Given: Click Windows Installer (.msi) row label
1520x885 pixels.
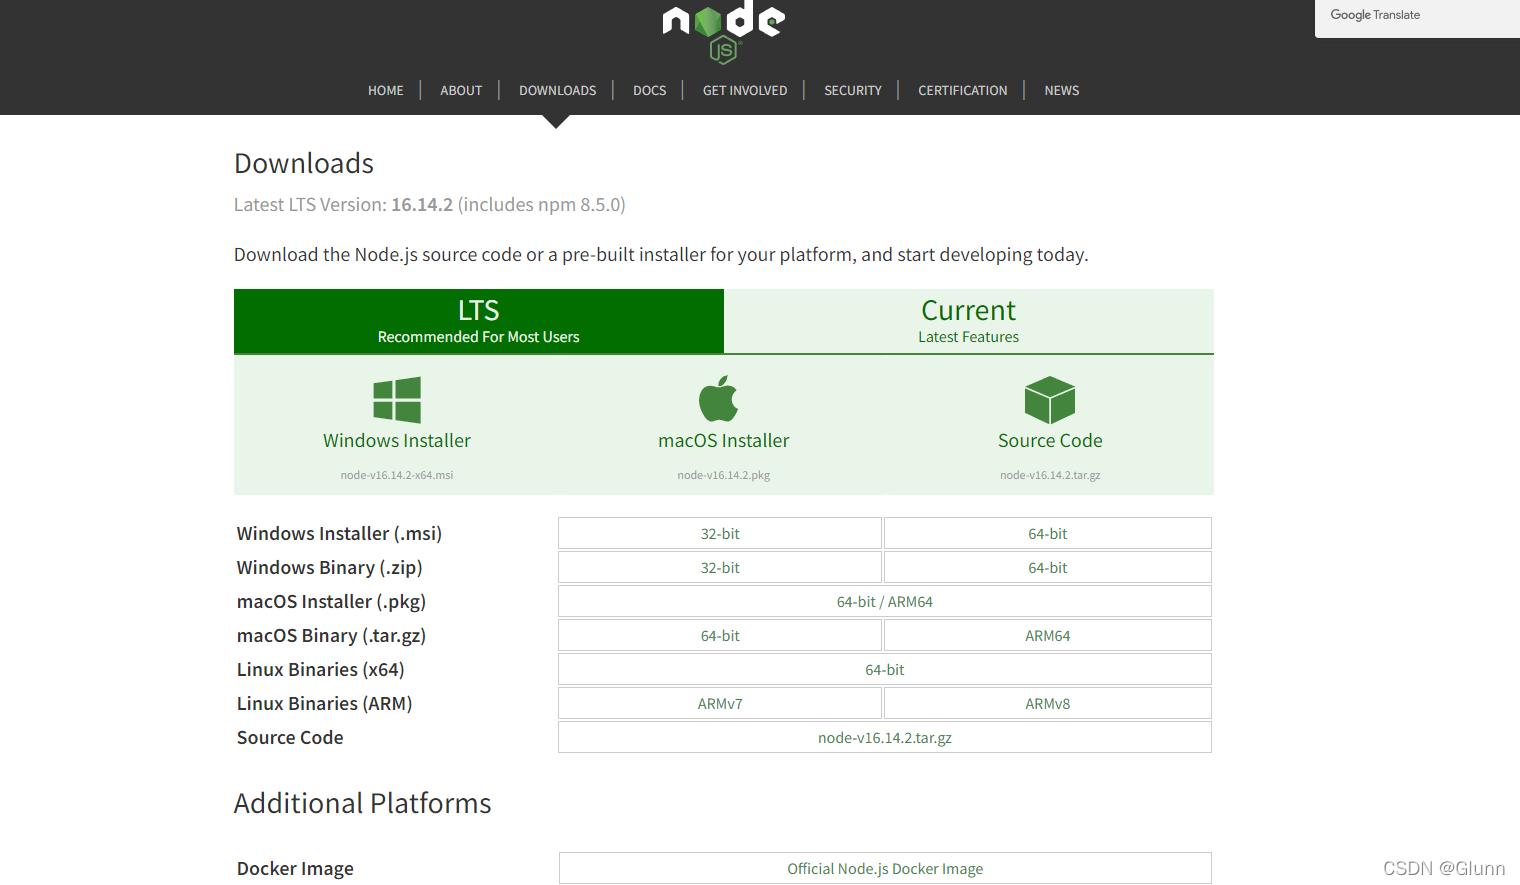Looking at the screenshot, I should 339,534.
